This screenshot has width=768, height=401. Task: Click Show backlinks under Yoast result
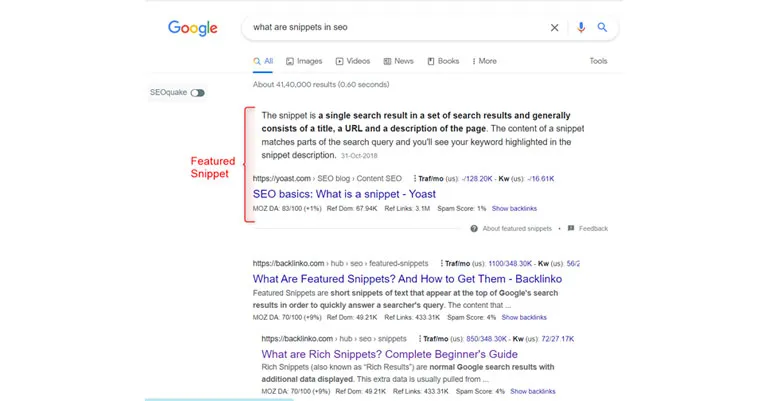click(x=514, y=209)
